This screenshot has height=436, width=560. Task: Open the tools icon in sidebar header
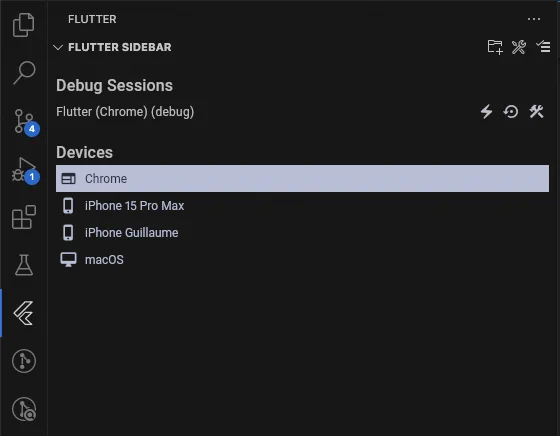click(519, 47)
